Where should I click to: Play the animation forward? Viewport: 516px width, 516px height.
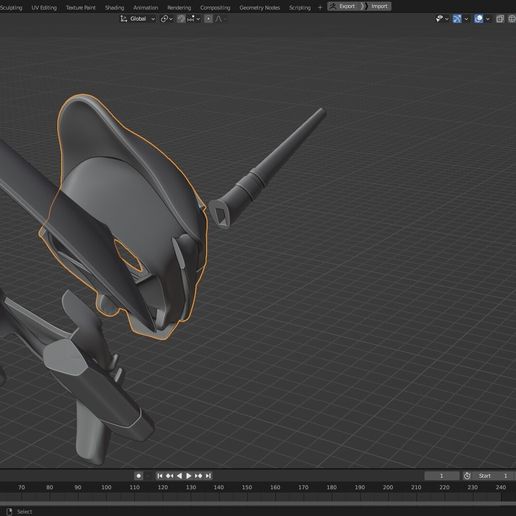(188, 476)
